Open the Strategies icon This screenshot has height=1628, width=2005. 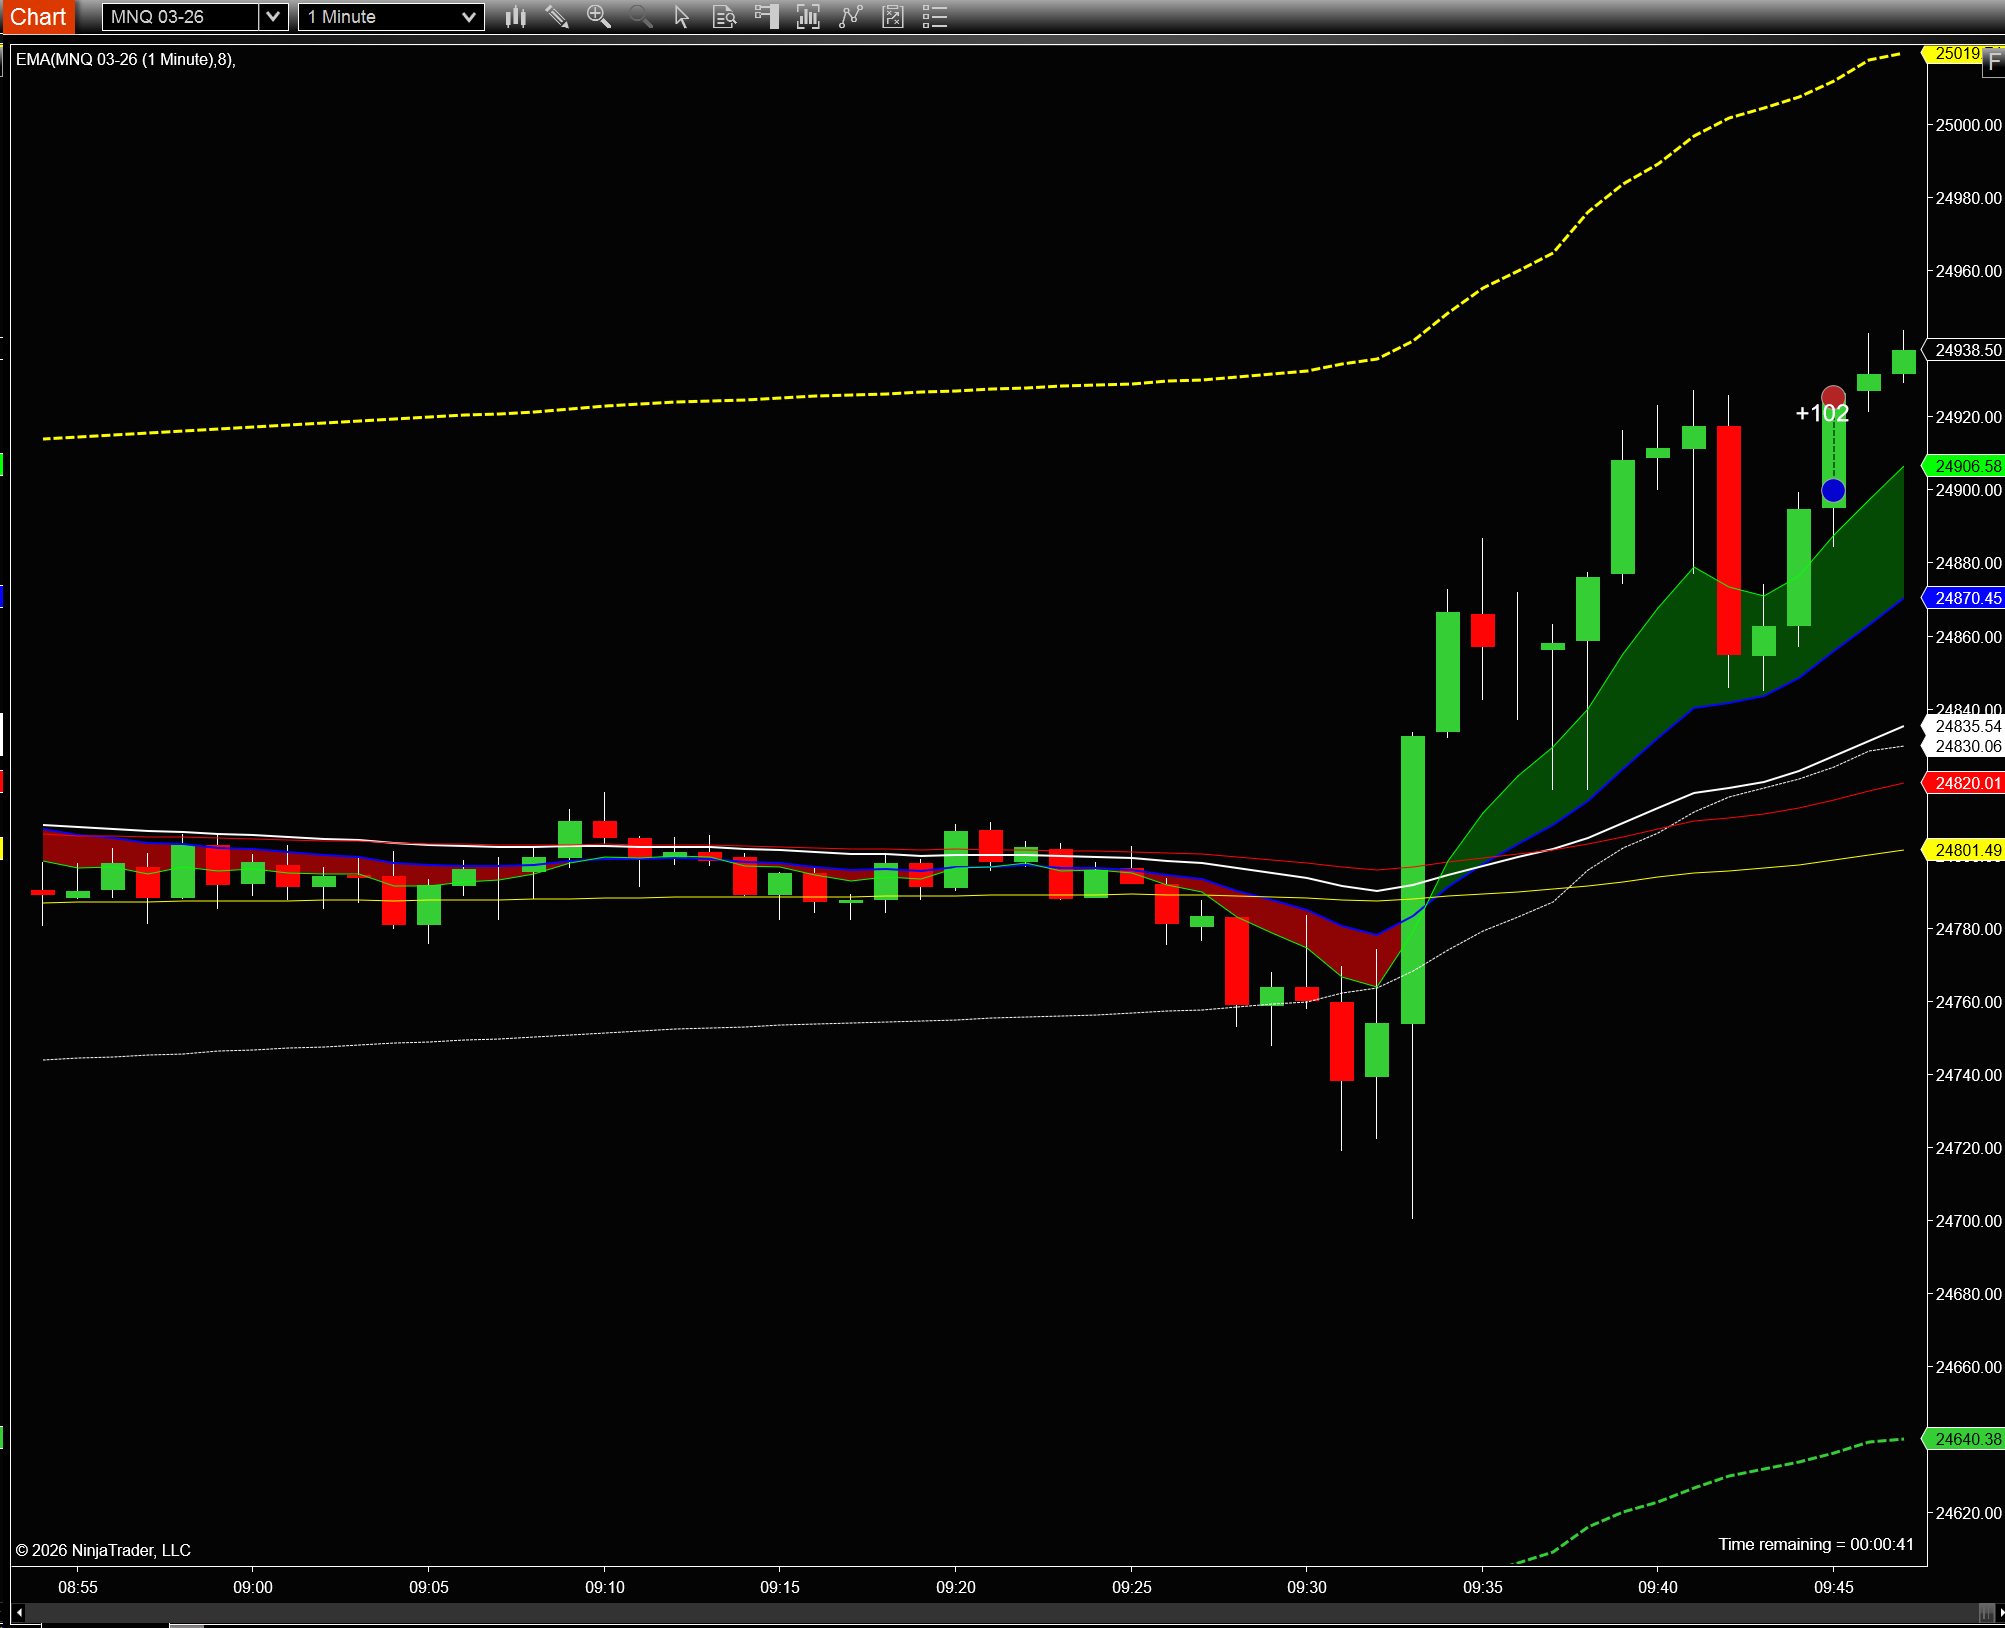(x=892, y=17)
